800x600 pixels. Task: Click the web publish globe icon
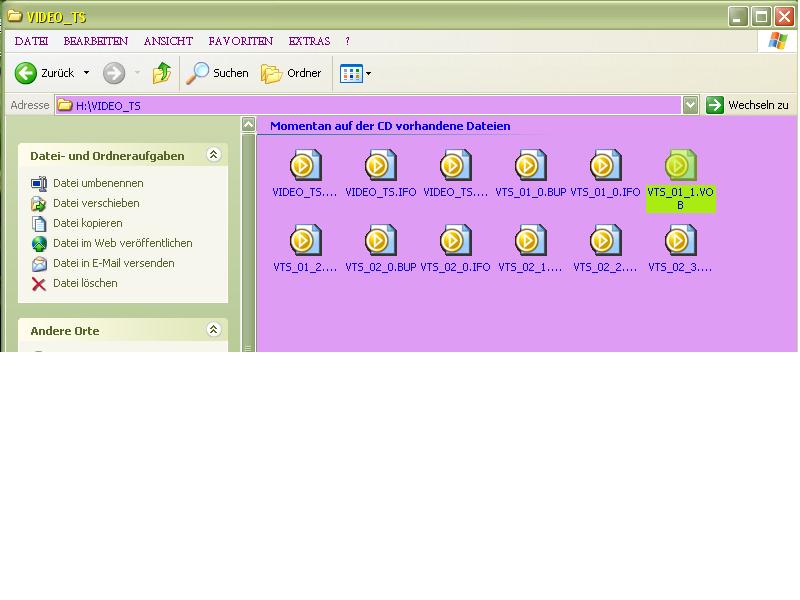click(x=39, y=243)
